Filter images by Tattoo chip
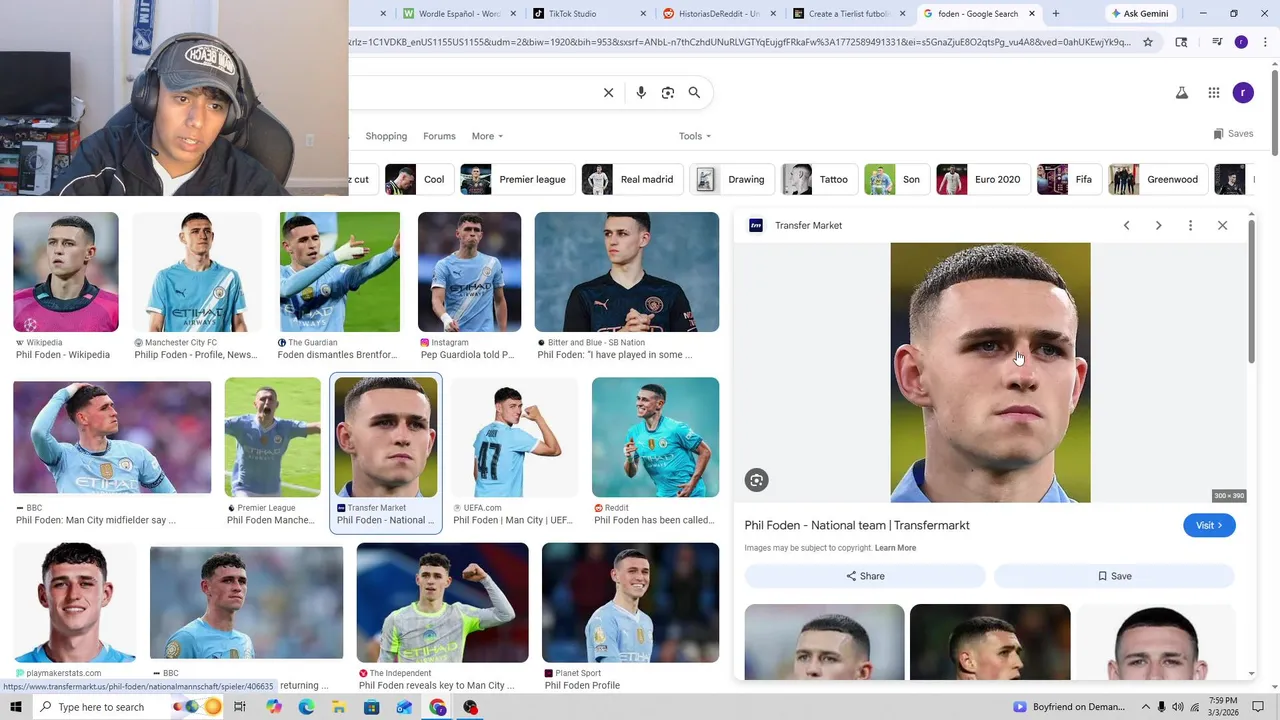1280x720 pixels. pyautogui.click(x=820, y=180)
